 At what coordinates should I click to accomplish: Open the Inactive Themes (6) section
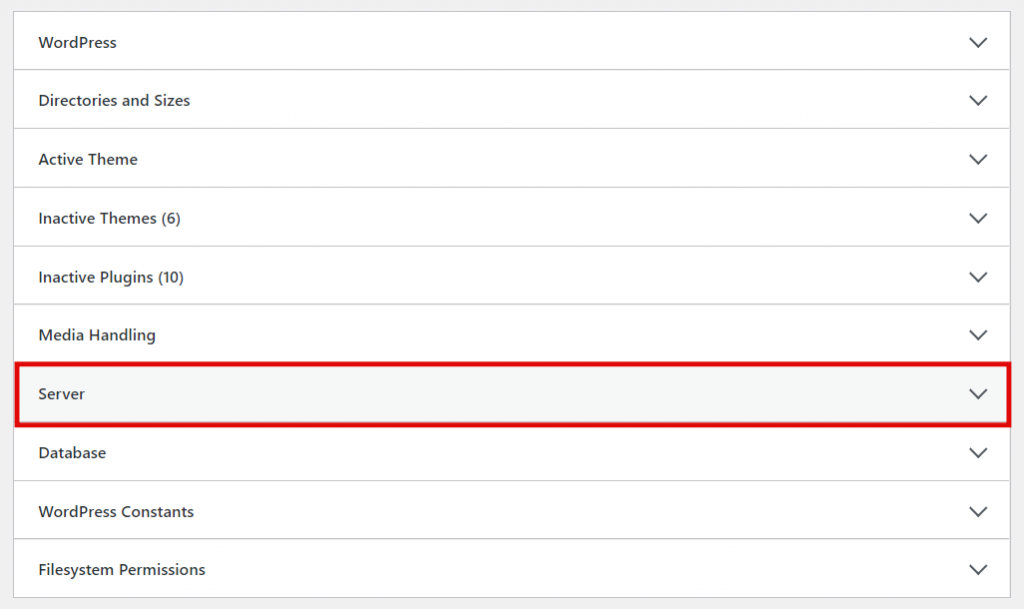[109, 217]
